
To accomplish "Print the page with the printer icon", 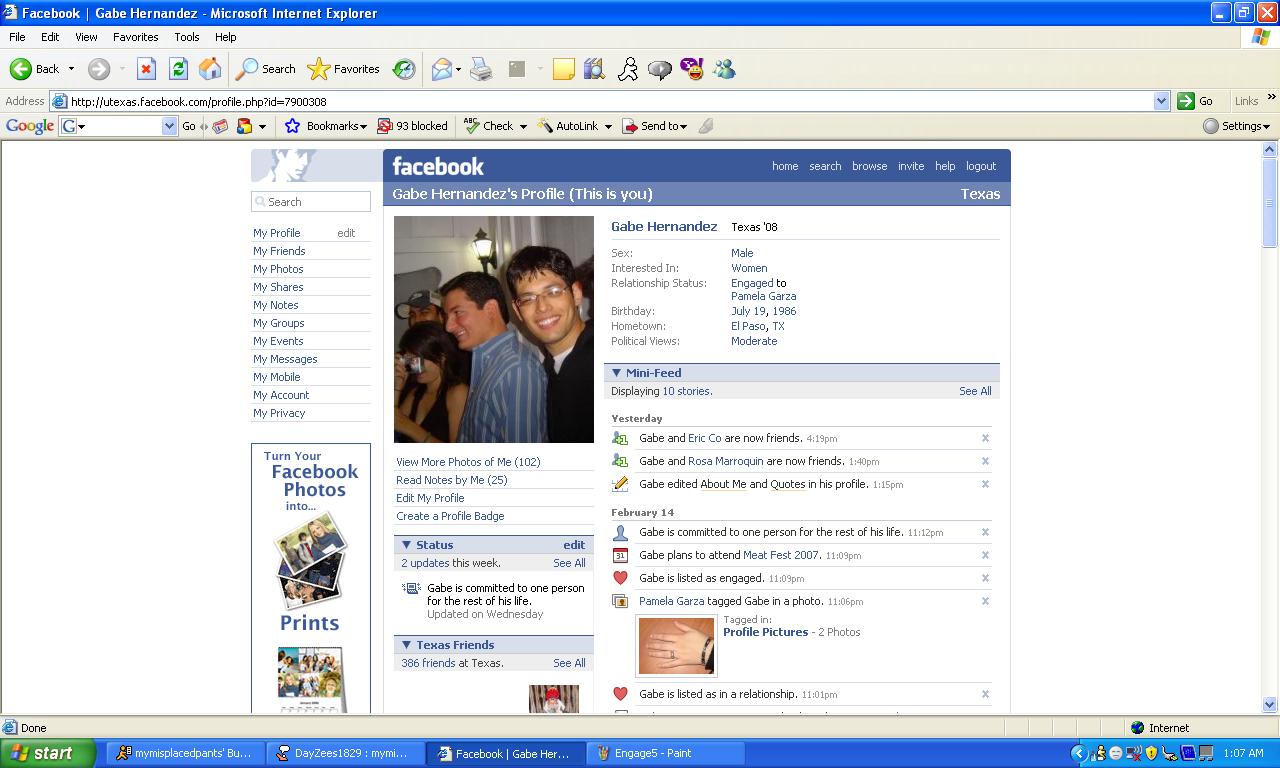I will point(481,69).
